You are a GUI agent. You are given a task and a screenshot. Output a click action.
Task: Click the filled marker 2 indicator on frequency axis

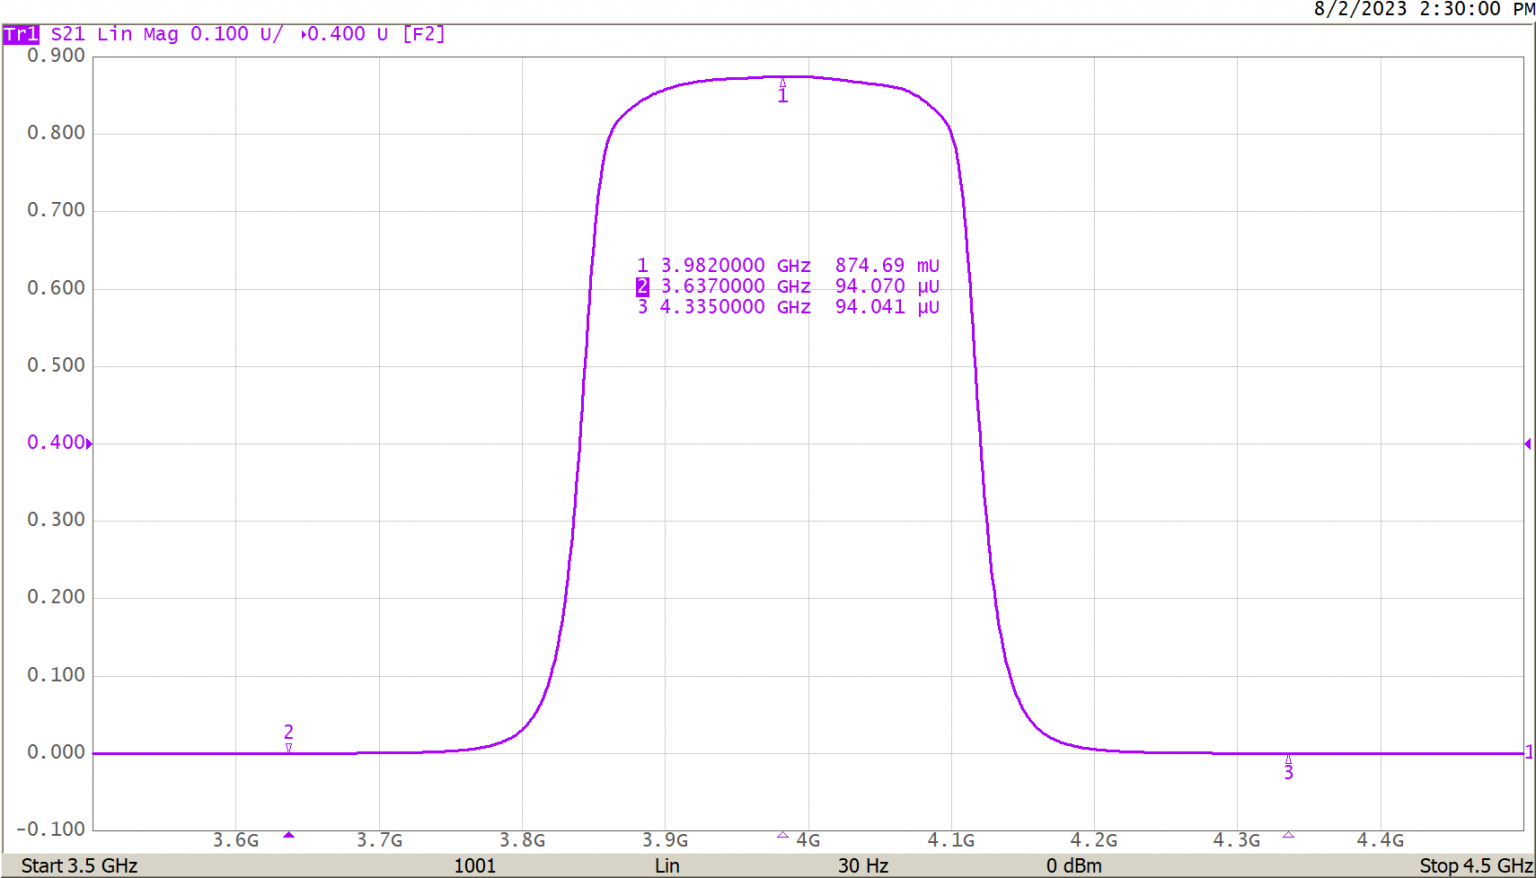(x=288, y=835)
